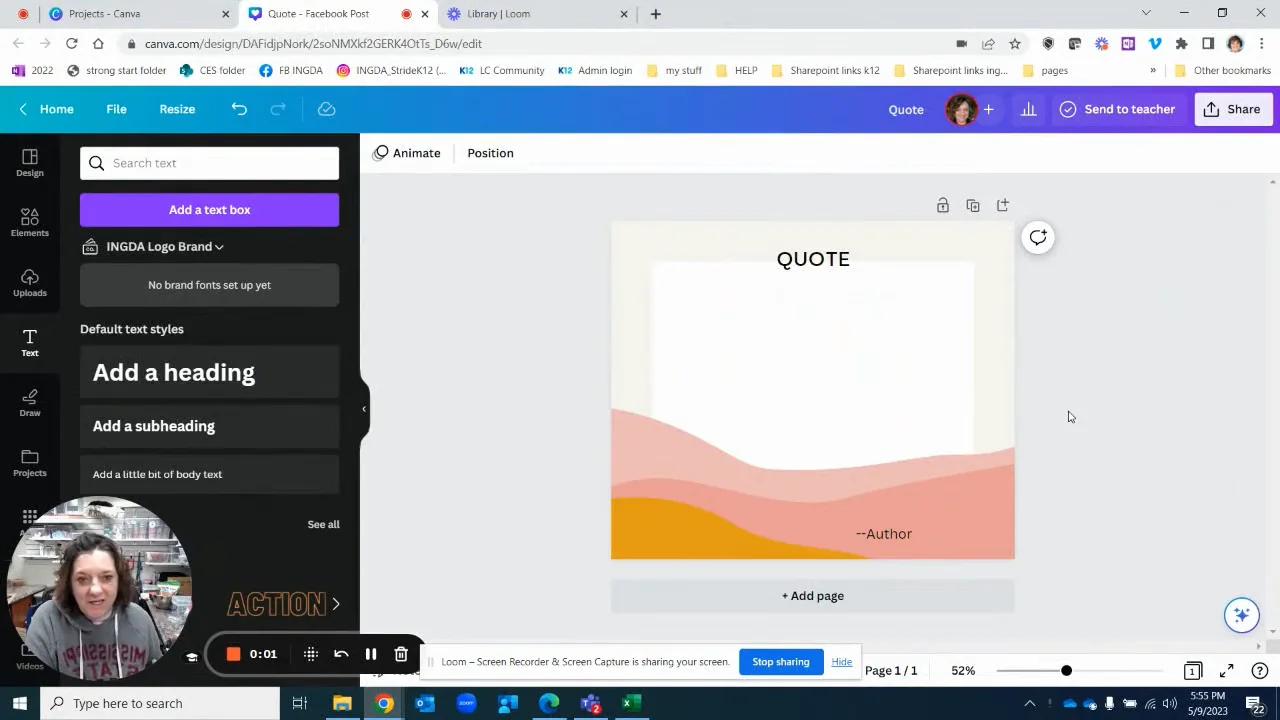This screenshot has height=720, width=1280.
Task: Click Stop sharing in Loom bar
Action: tap(780, 662)
